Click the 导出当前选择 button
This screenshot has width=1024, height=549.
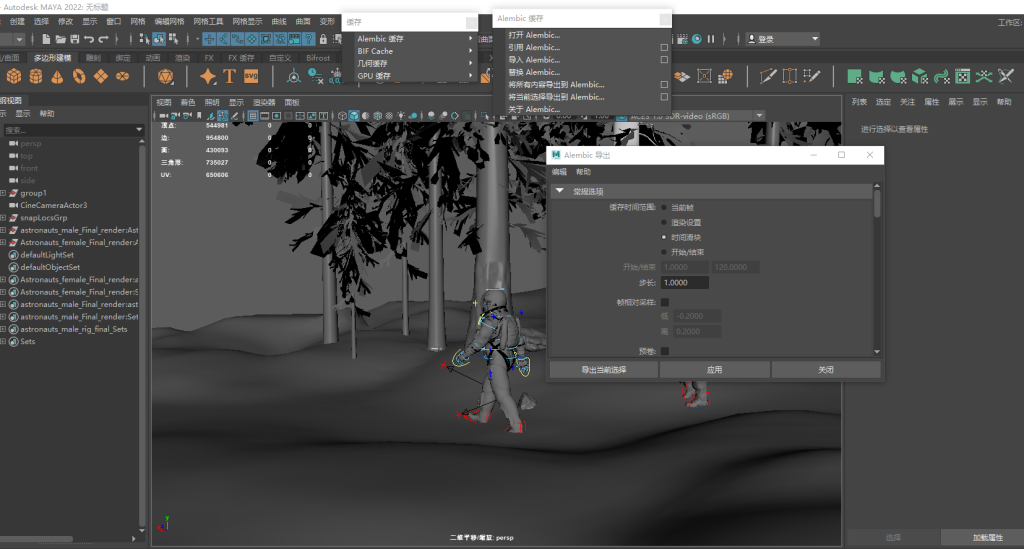603,369
